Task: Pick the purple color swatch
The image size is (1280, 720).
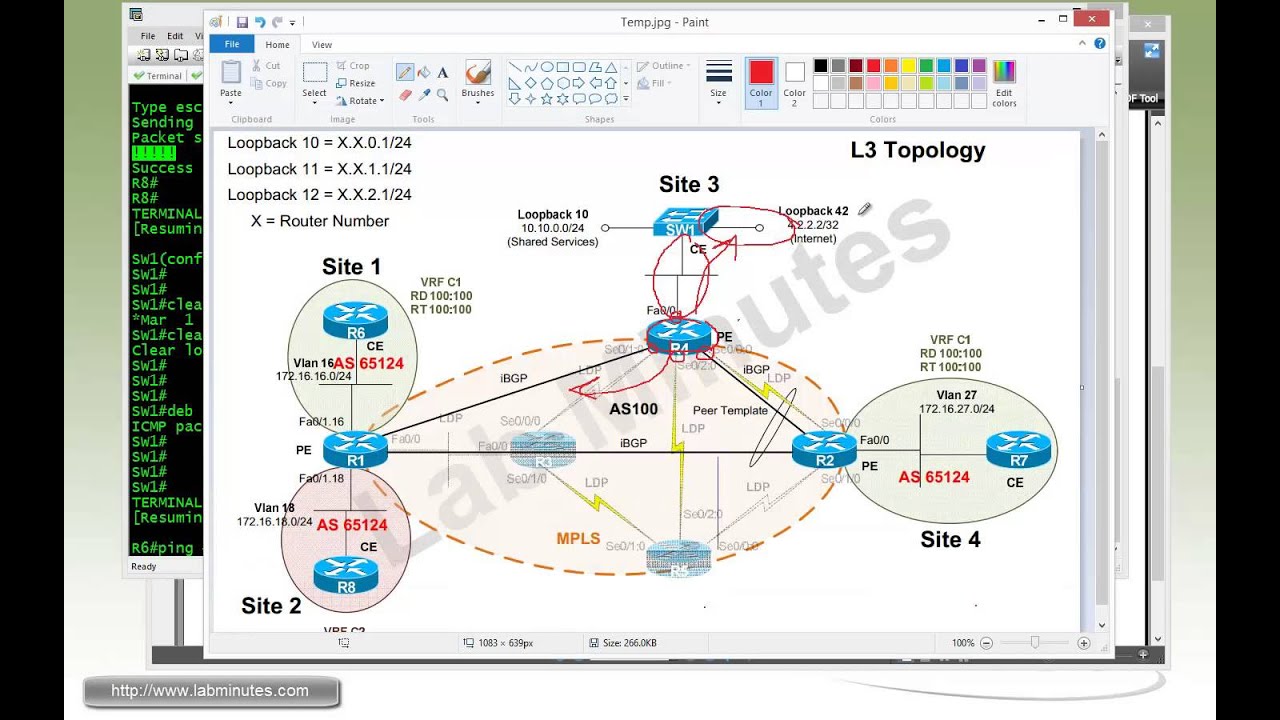Action: point(979,66)
